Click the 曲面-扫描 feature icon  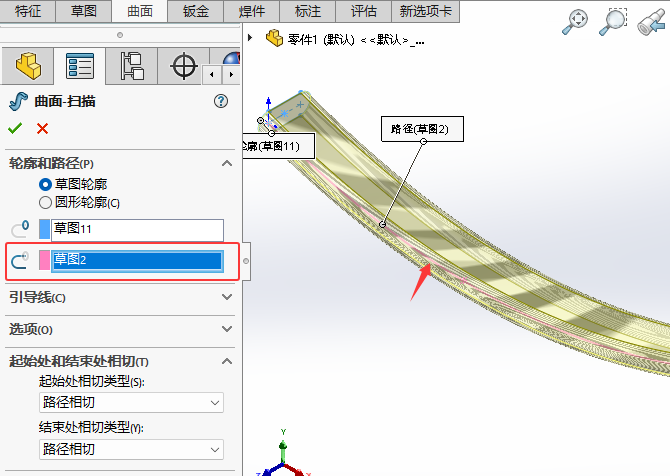point(18,102)
